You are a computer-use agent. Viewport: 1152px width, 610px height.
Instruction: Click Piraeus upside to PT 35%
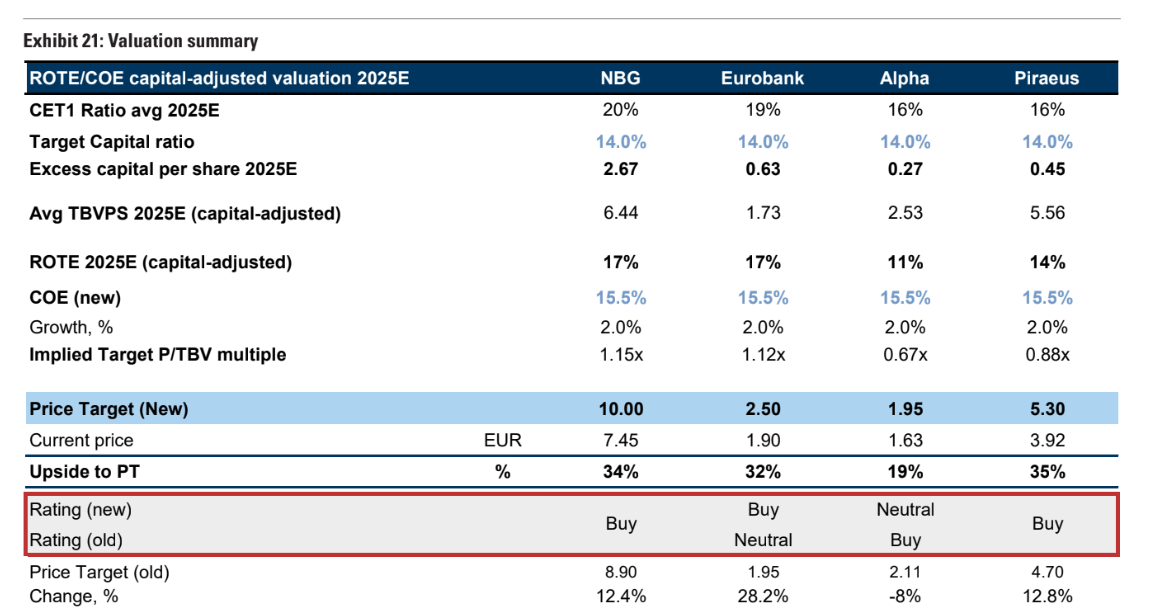[1047, 472]
